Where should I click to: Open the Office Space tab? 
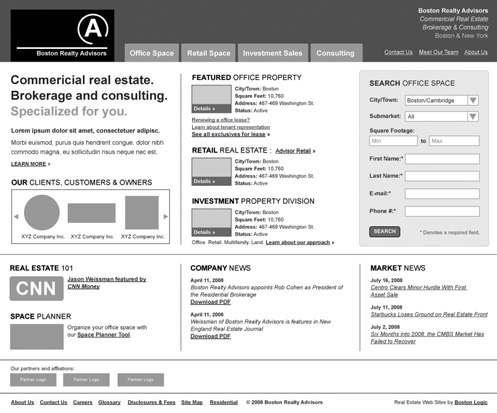point(152,53)
